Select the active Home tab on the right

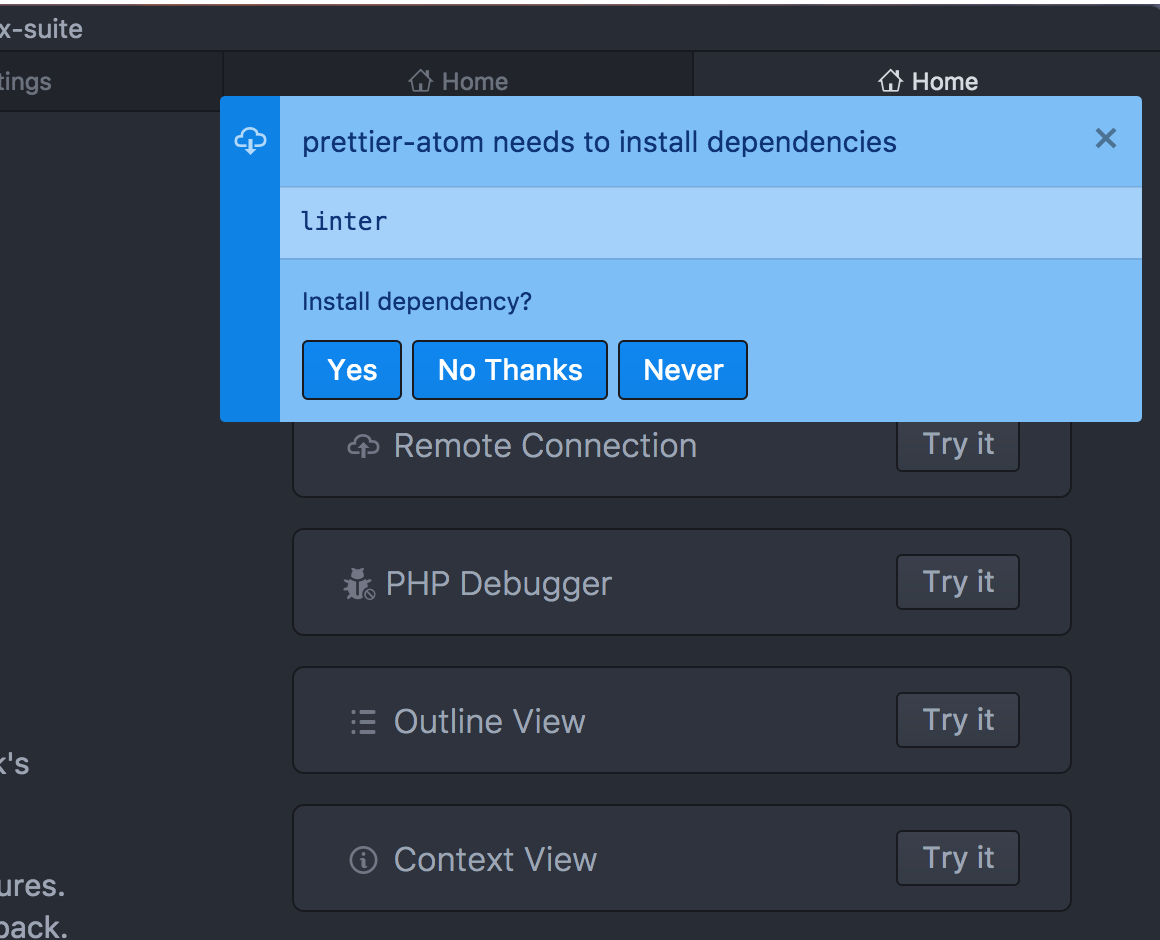tap(927, 81)
